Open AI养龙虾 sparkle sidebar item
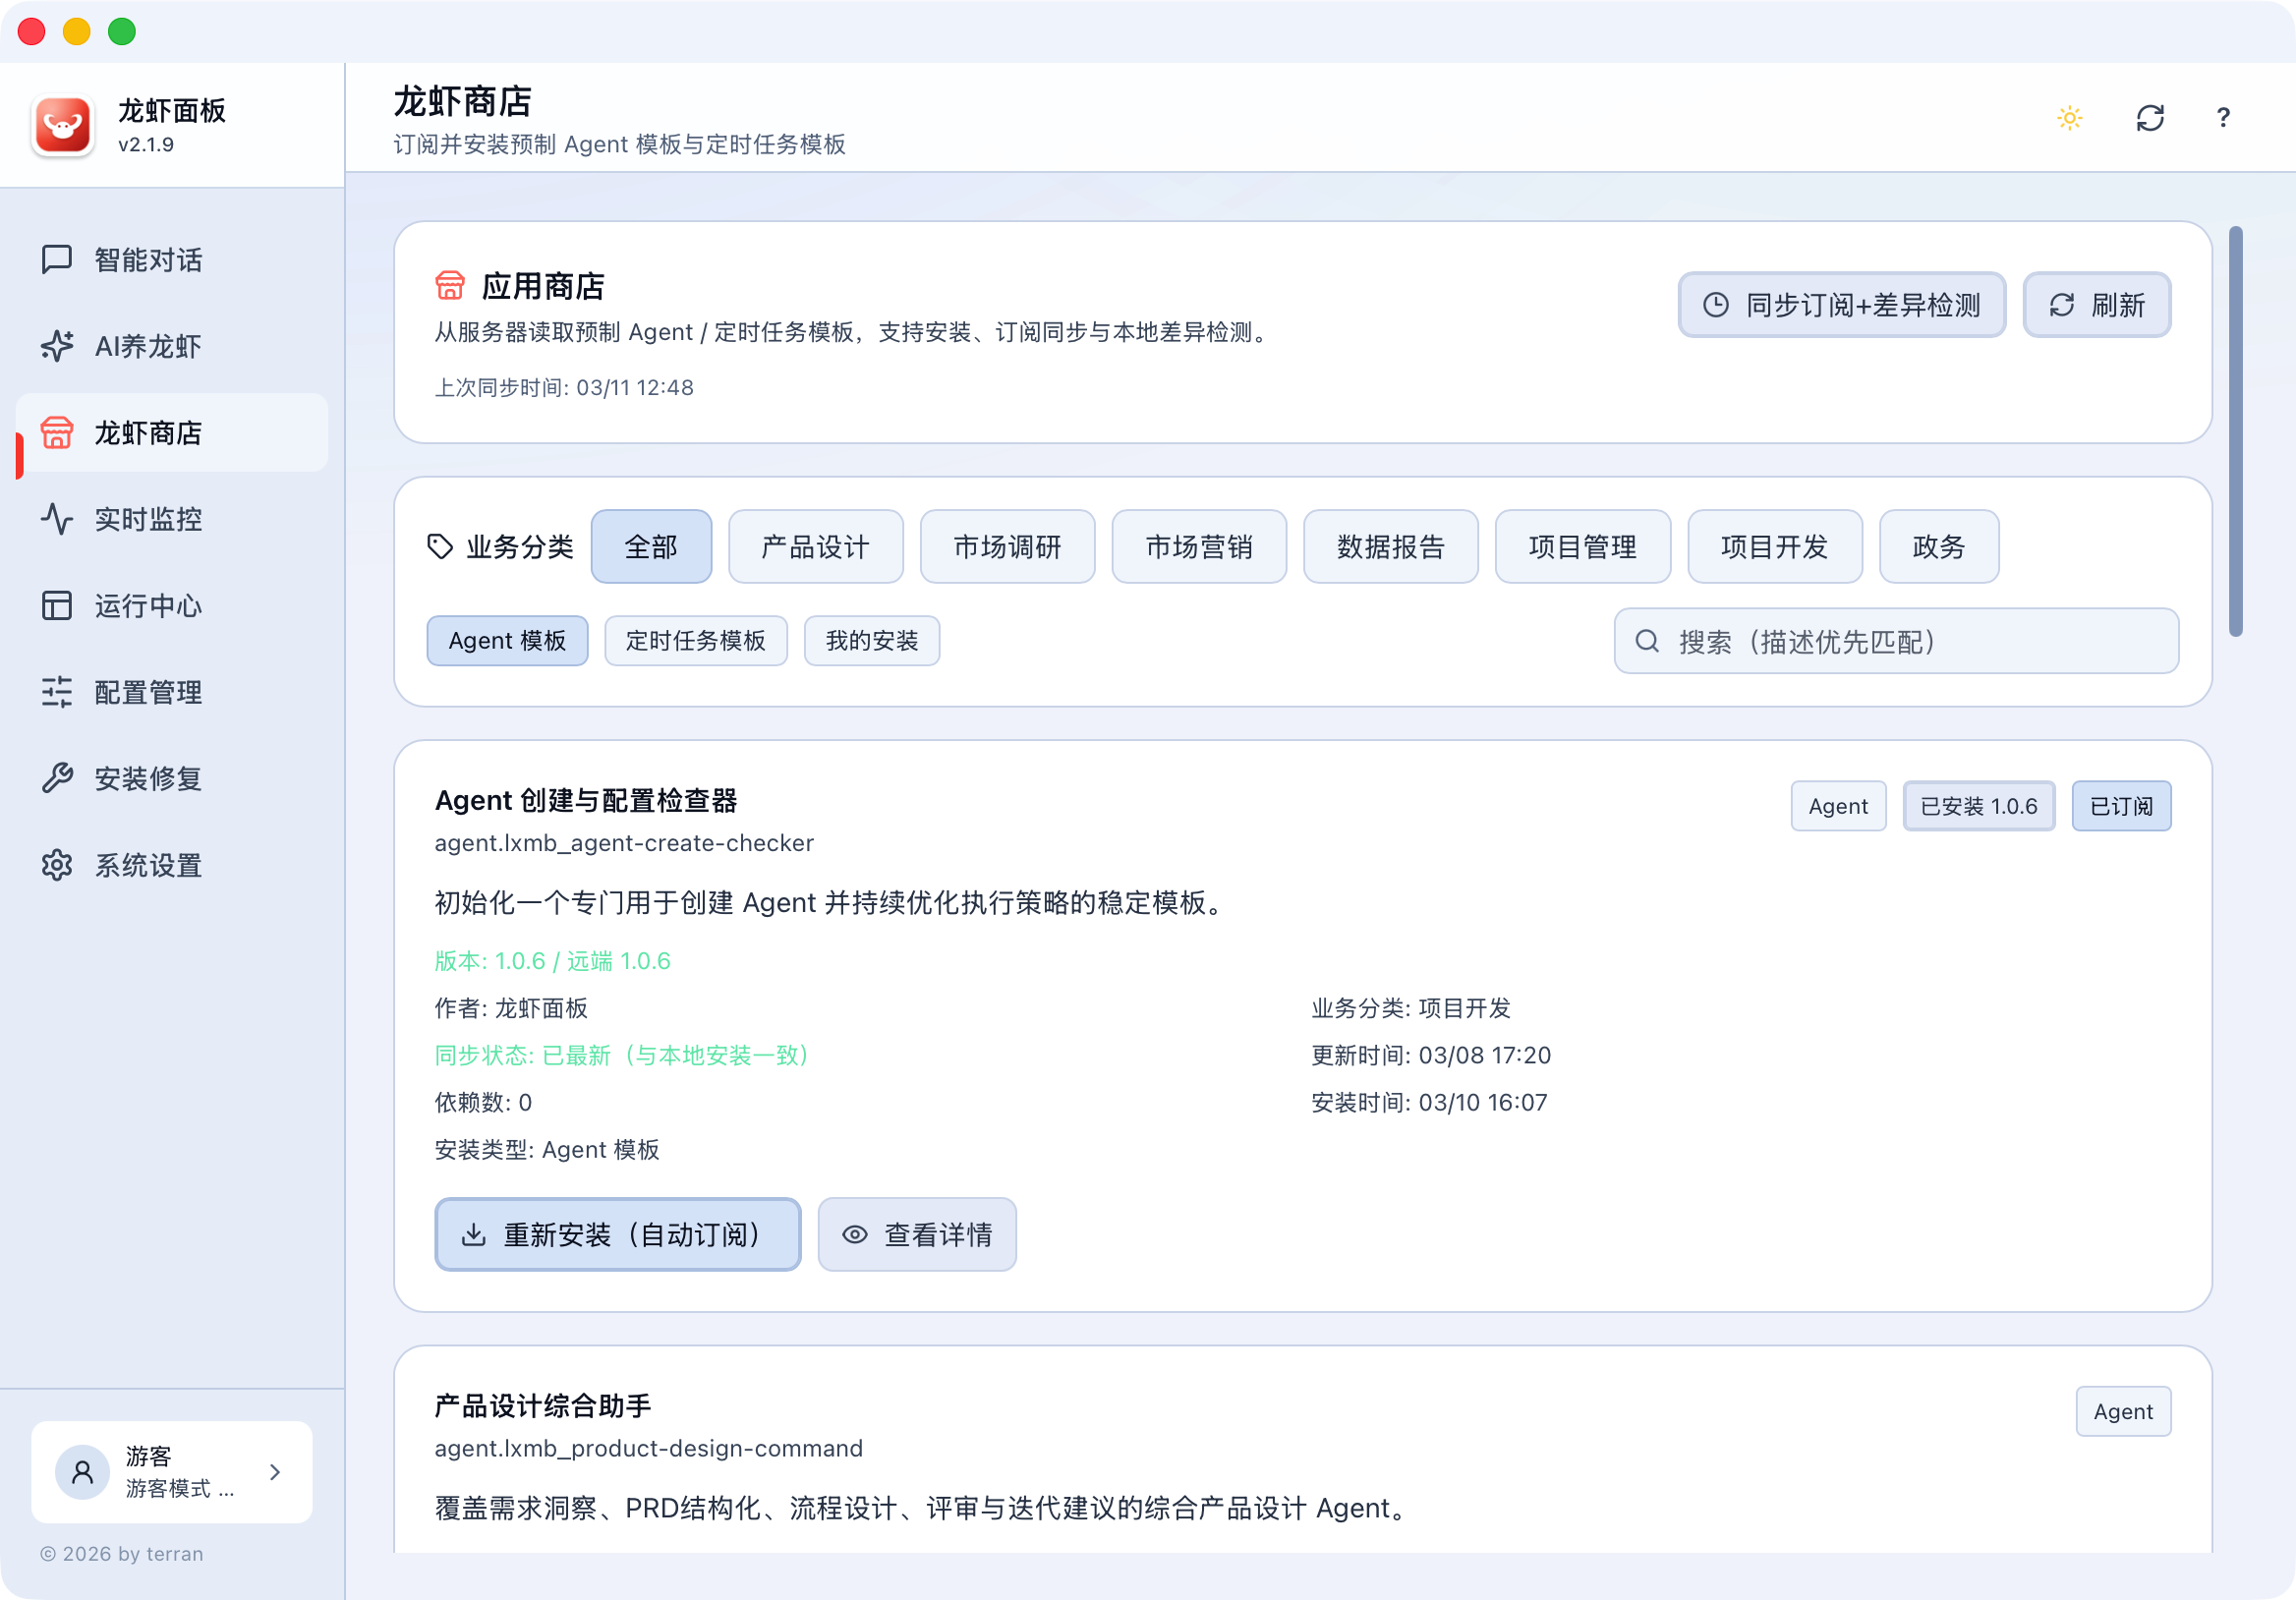 (148, 346)
